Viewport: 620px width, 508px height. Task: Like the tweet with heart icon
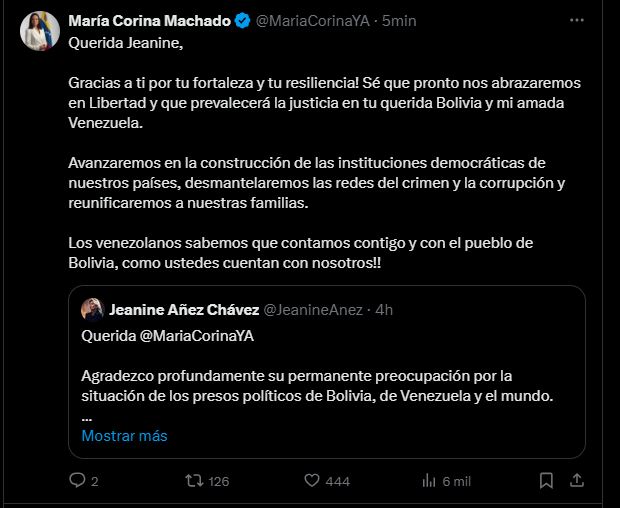coord(311,481)
